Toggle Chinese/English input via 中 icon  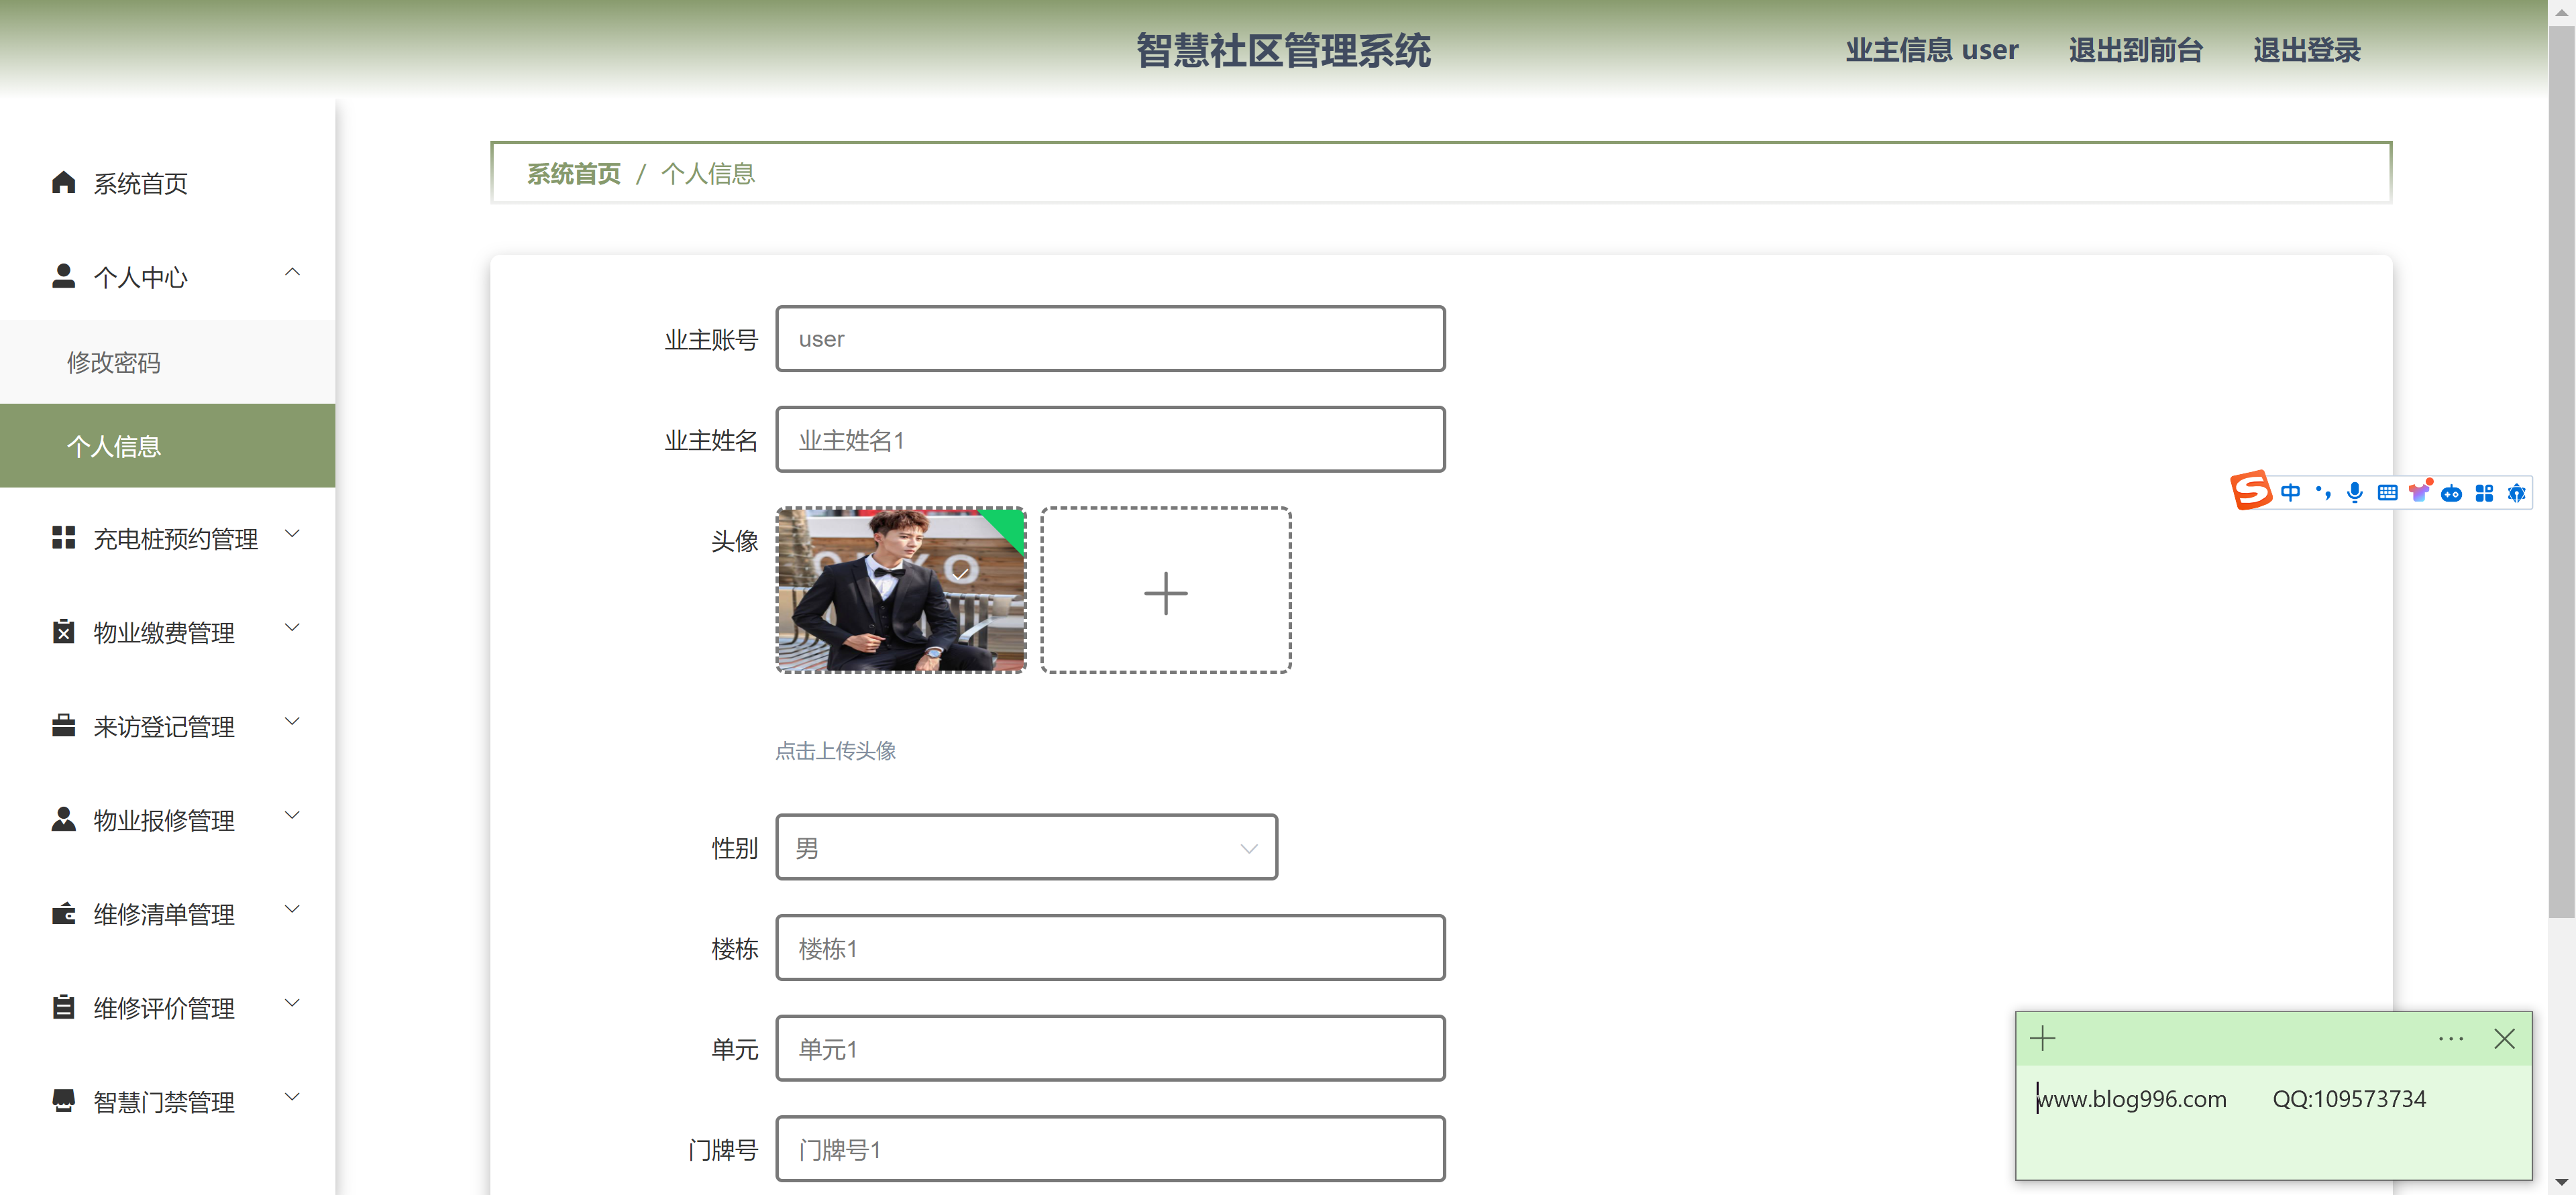[x=2290, y=492]
